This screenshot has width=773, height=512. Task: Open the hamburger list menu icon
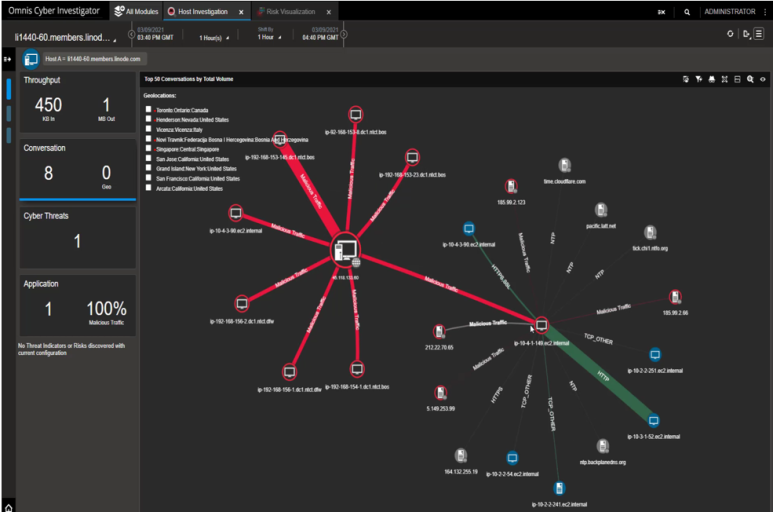pyautogui.click(x=759, y=34)
